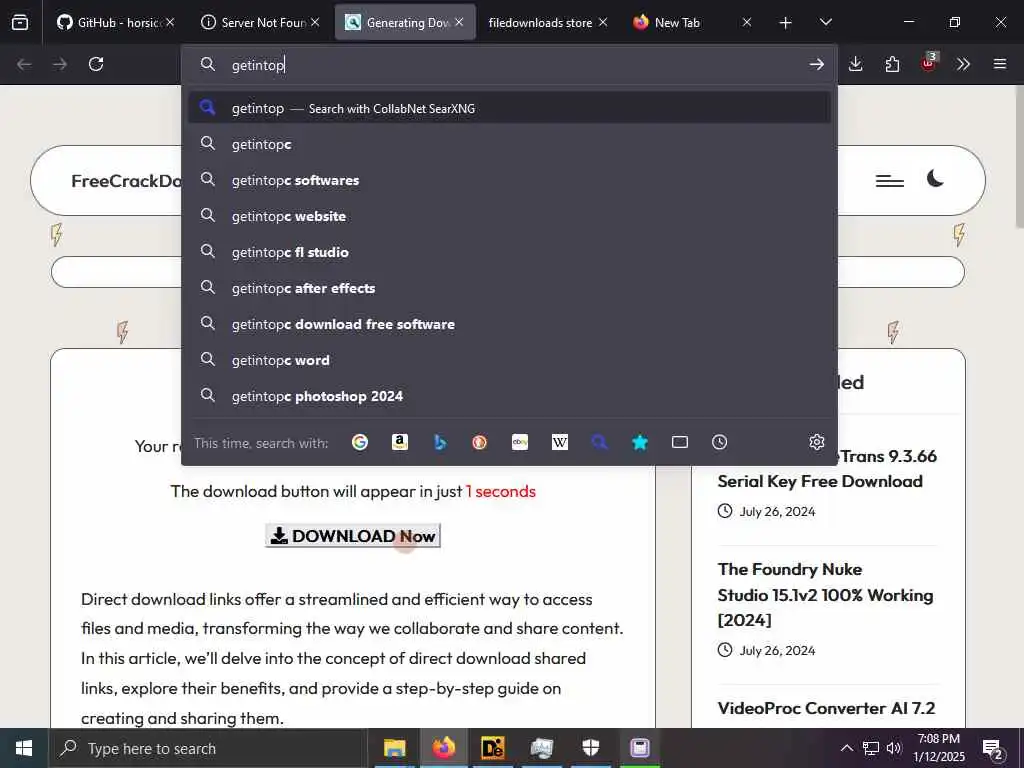
Task: Switch to Server Not Found tab
Action: coord(258,22)
